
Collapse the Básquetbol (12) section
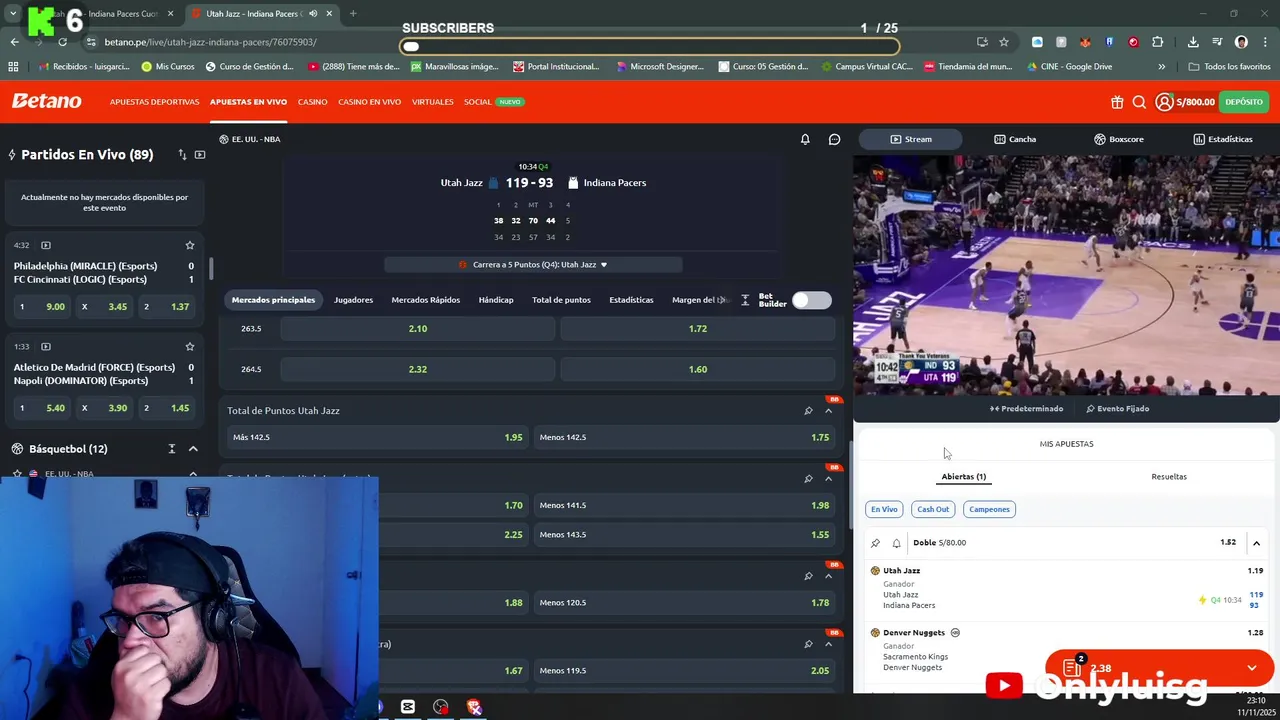coord(193,449)
